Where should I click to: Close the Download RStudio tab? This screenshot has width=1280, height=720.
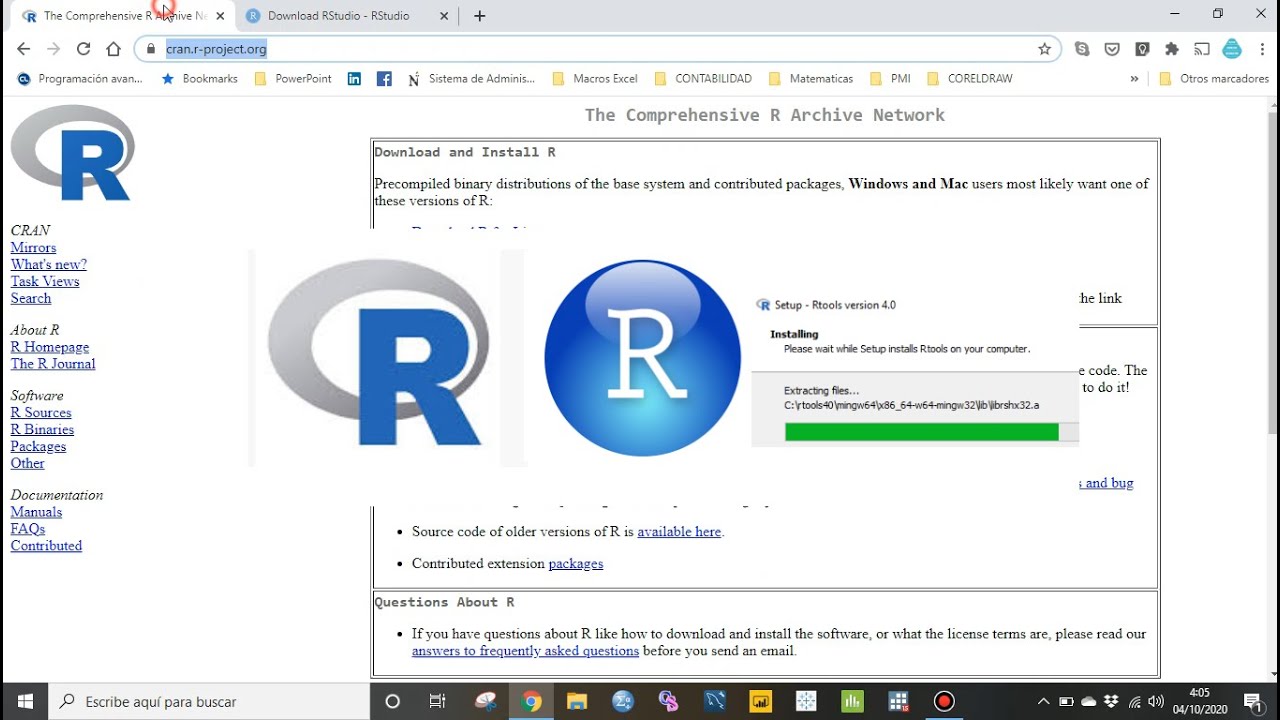[x=445, y=16]
